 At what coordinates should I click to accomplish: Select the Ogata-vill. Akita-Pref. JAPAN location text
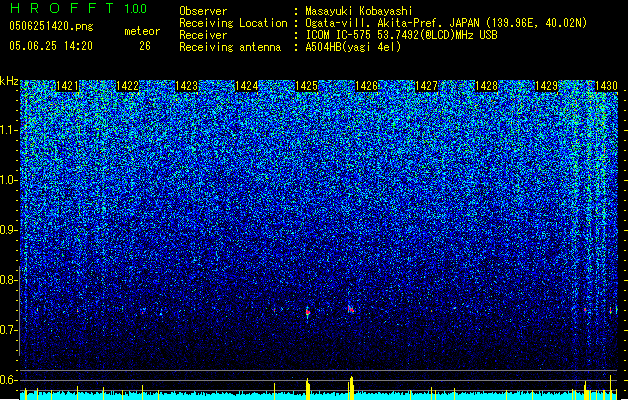[446, 23]
